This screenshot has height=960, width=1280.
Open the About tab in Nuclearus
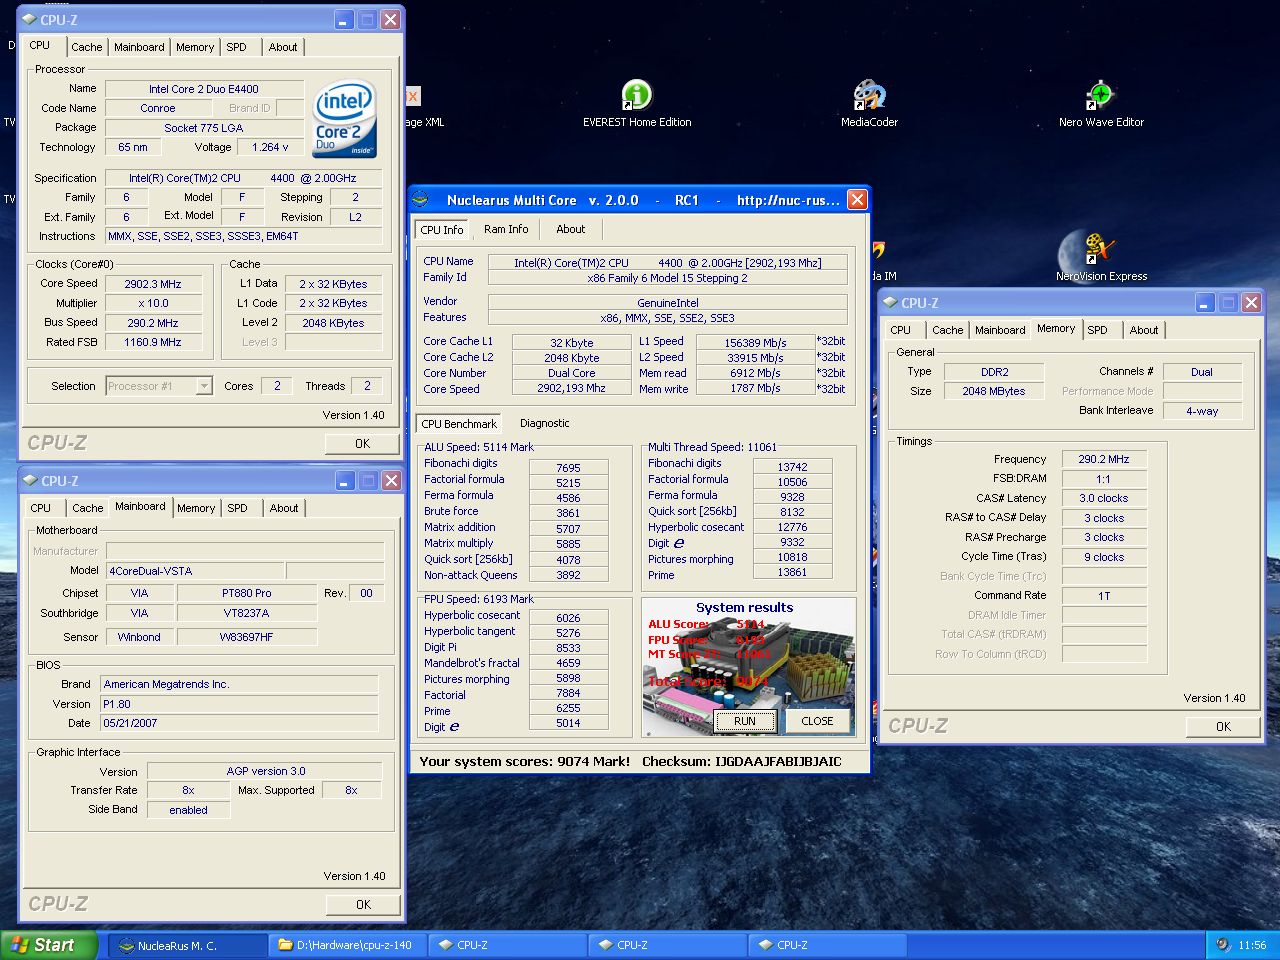click(x=571, y=229)
